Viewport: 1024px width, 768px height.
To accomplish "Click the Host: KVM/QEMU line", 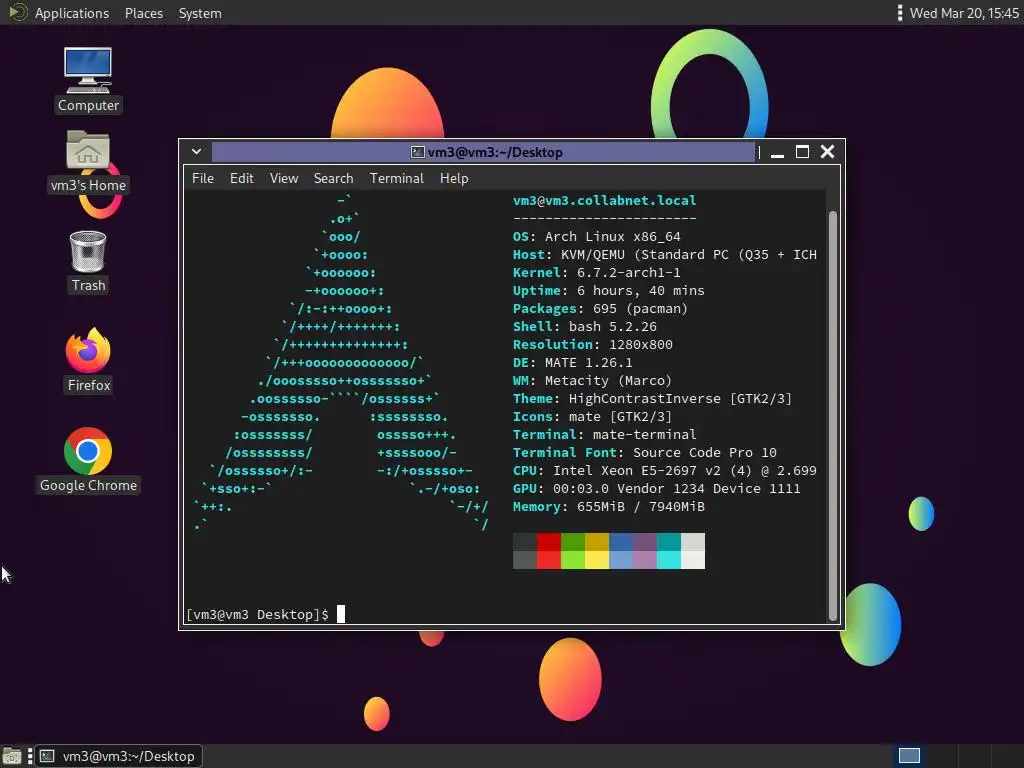I will click(x=665, y=255).
